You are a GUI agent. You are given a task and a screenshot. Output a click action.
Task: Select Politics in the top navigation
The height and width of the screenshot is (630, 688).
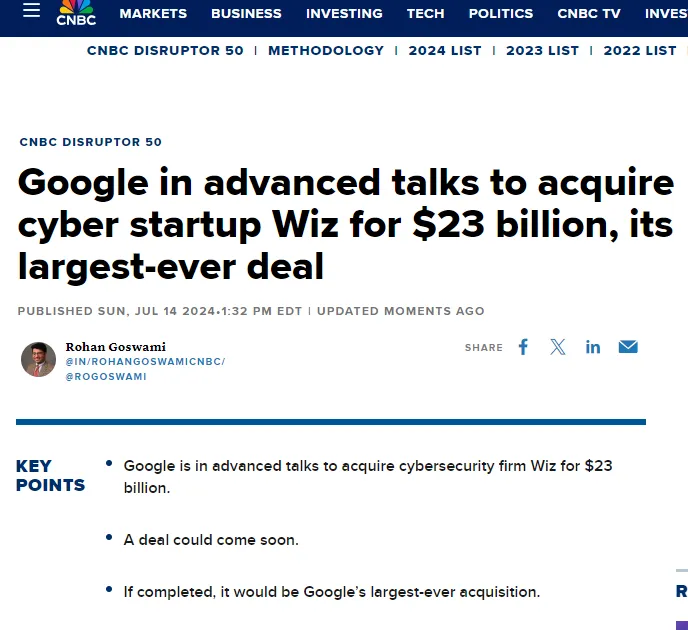pos(501,13)
